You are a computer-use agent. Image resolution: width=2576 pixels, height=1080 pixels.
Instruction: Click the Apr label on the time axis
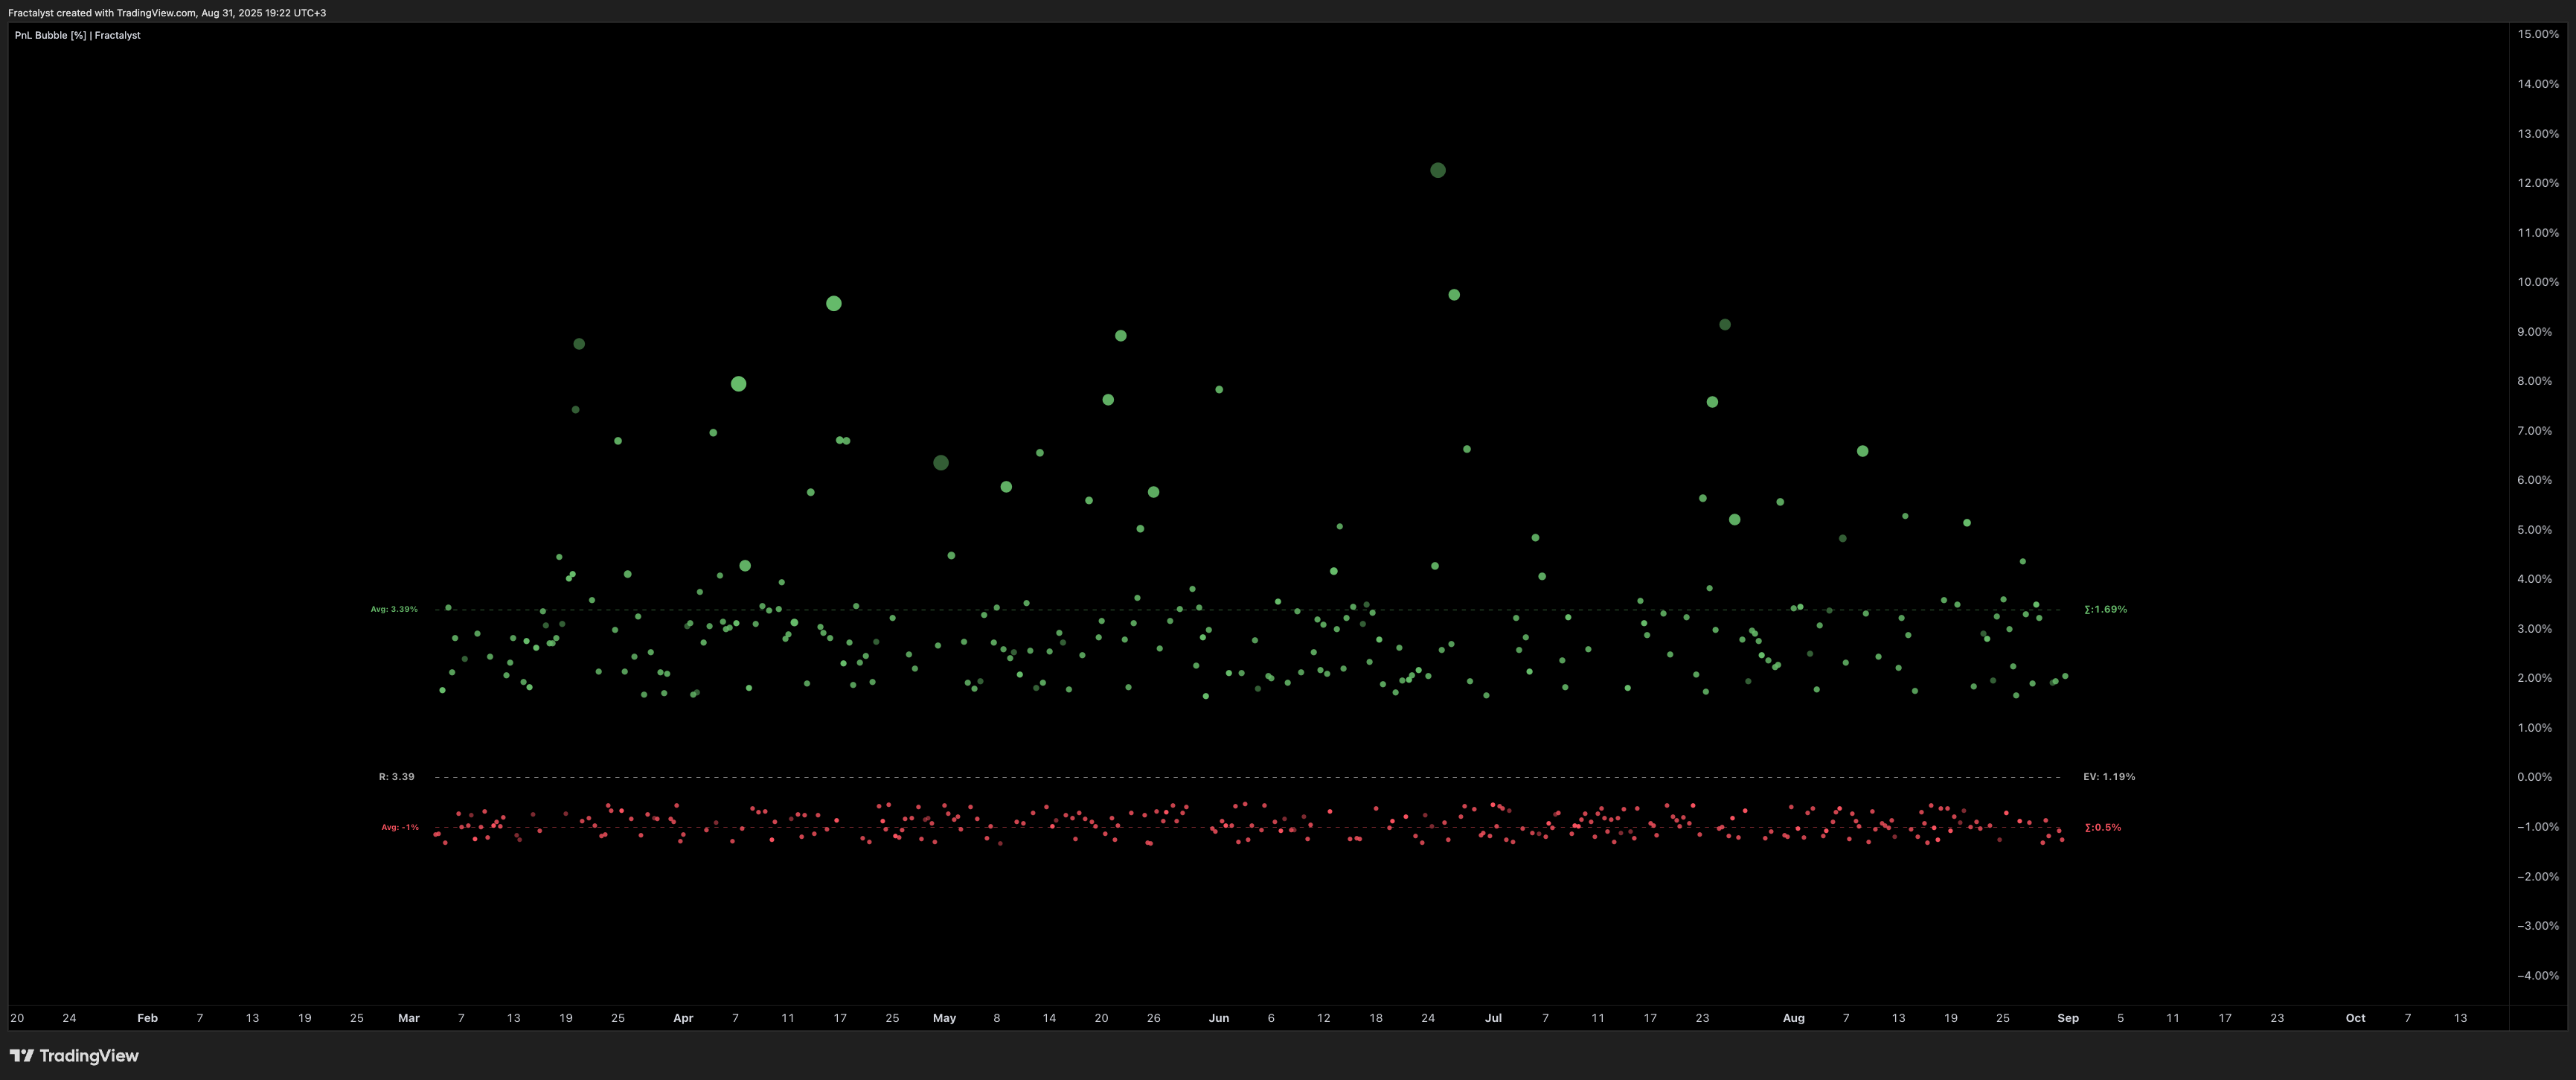683,1018
